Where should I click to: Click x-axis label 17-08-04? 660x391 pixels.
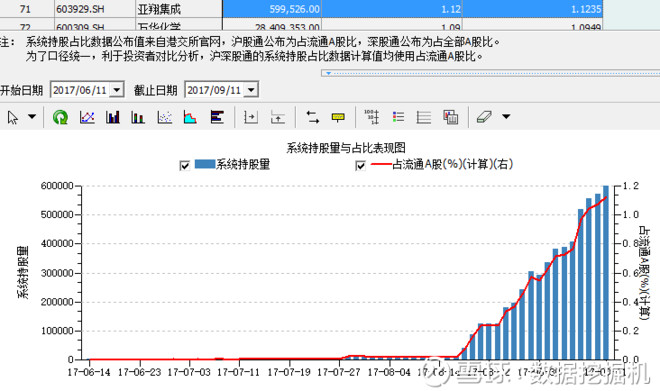pos(389,372)
